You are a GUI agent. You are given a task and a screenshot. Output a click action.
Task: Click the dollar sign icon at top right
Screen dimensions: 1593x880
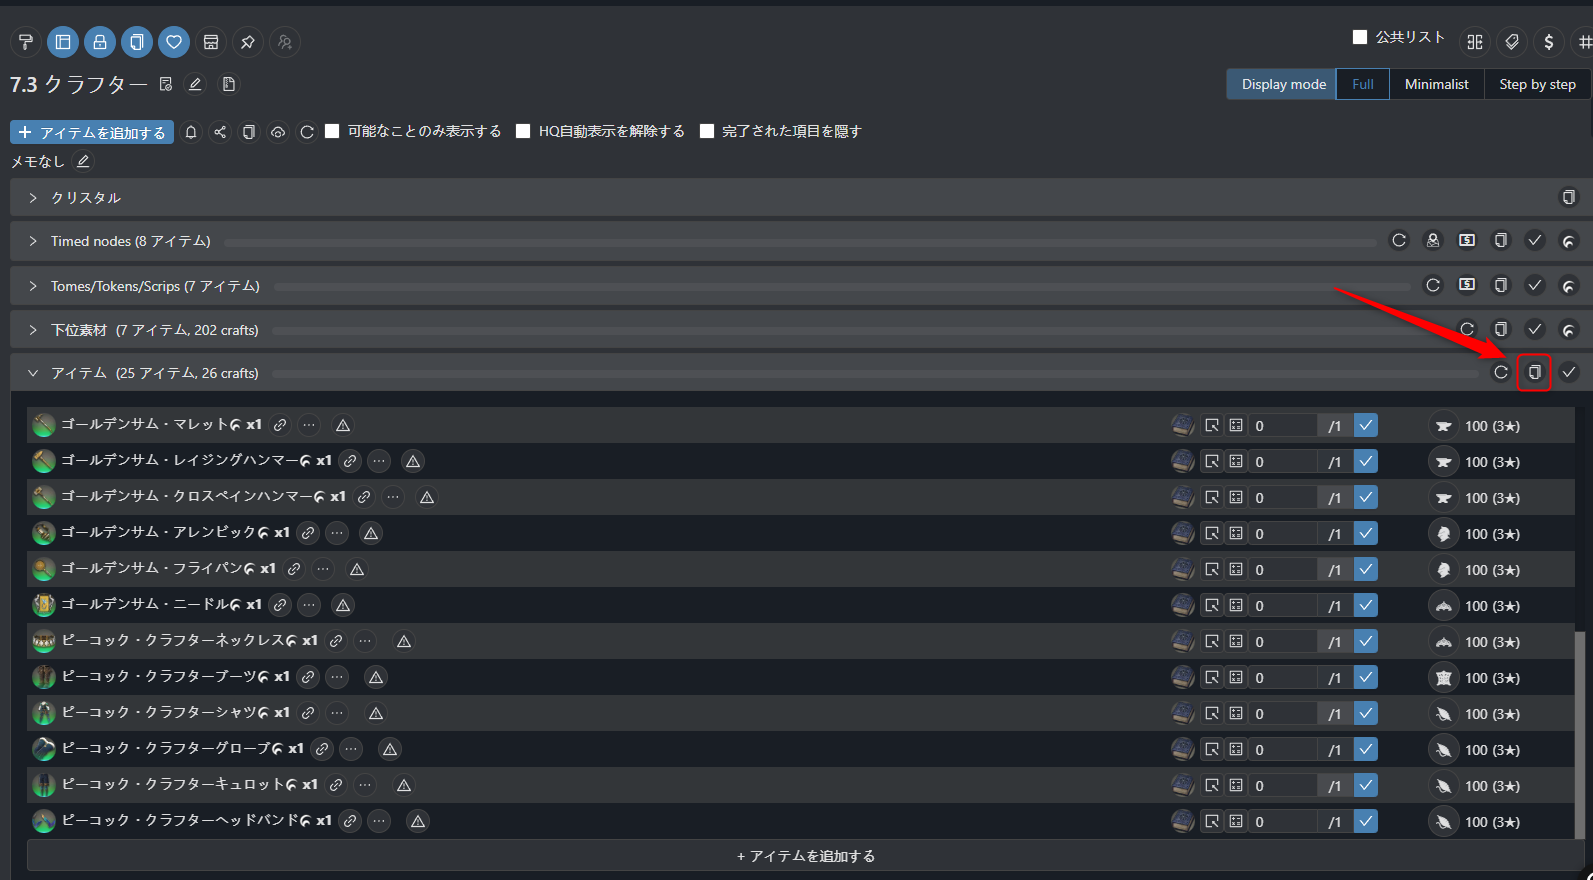(1549, 42)
